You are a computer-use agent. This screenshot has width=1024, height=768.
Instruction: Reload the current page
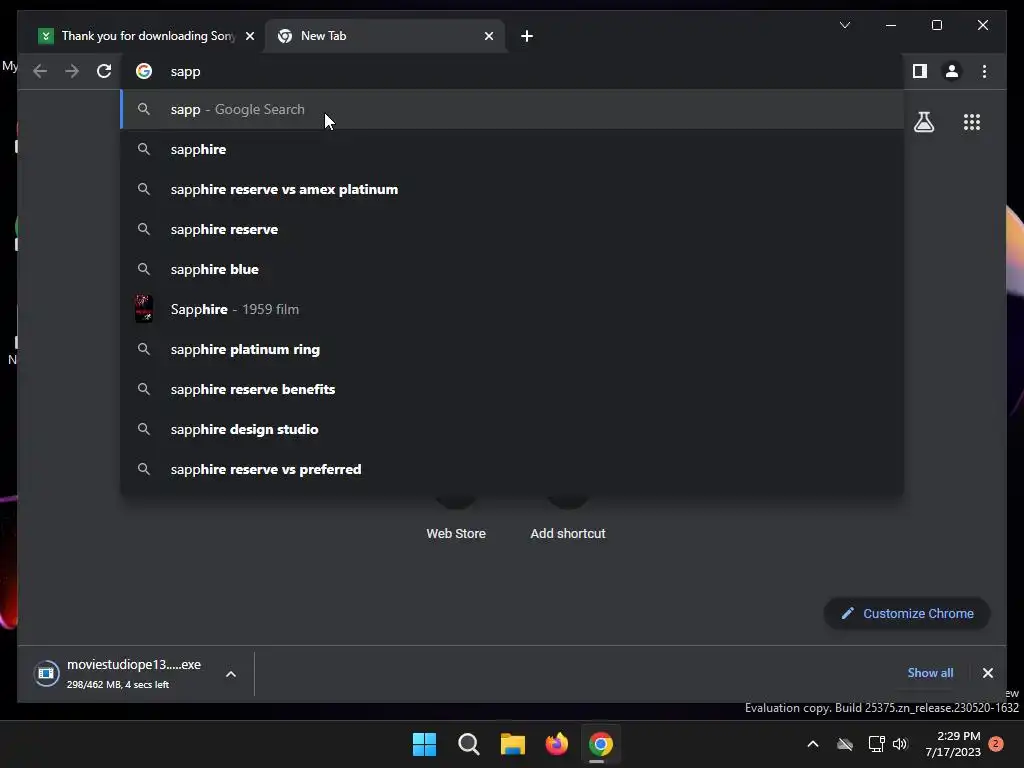[104, 71]
